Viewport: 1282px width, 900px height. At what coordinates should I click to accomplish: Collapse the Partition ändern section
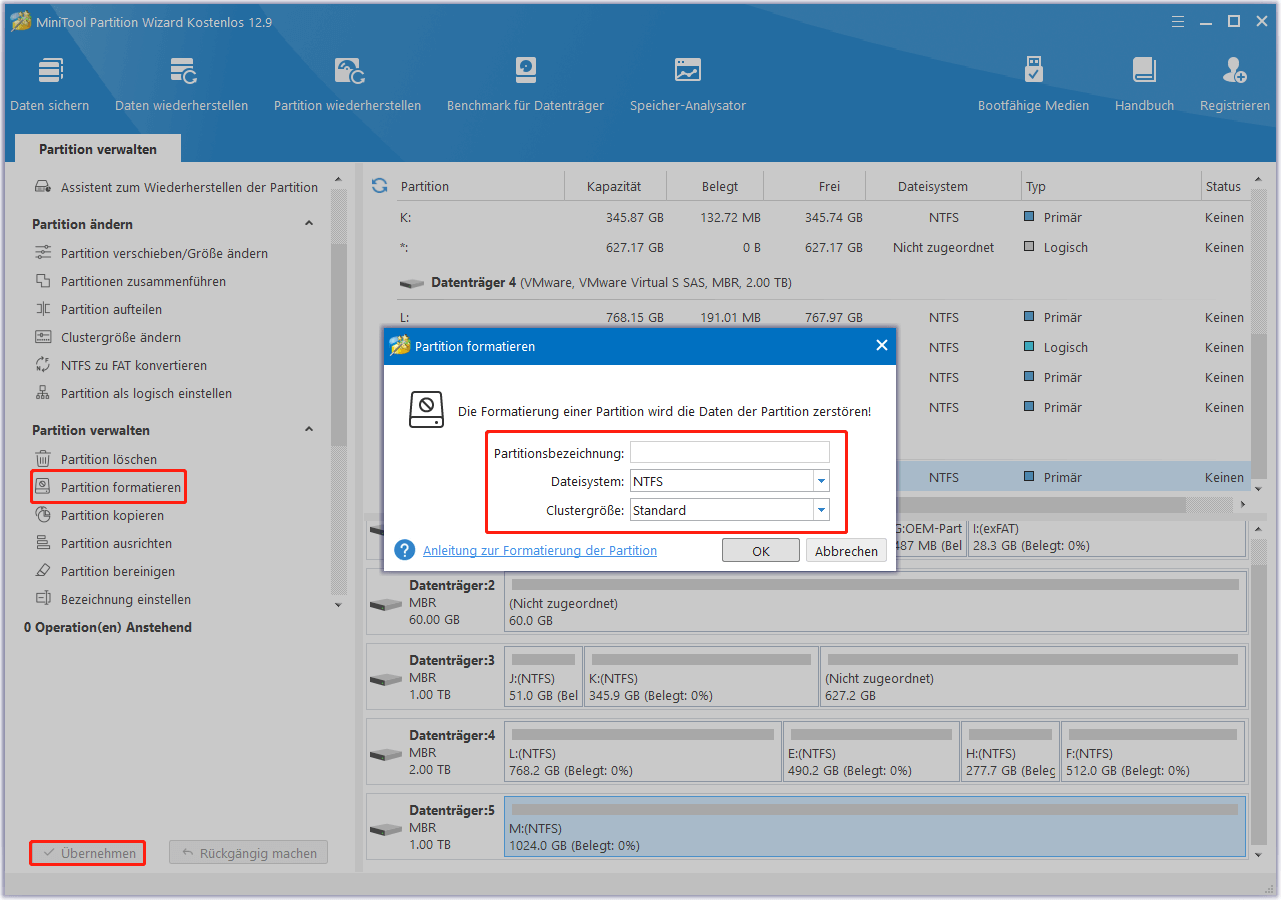309,224
